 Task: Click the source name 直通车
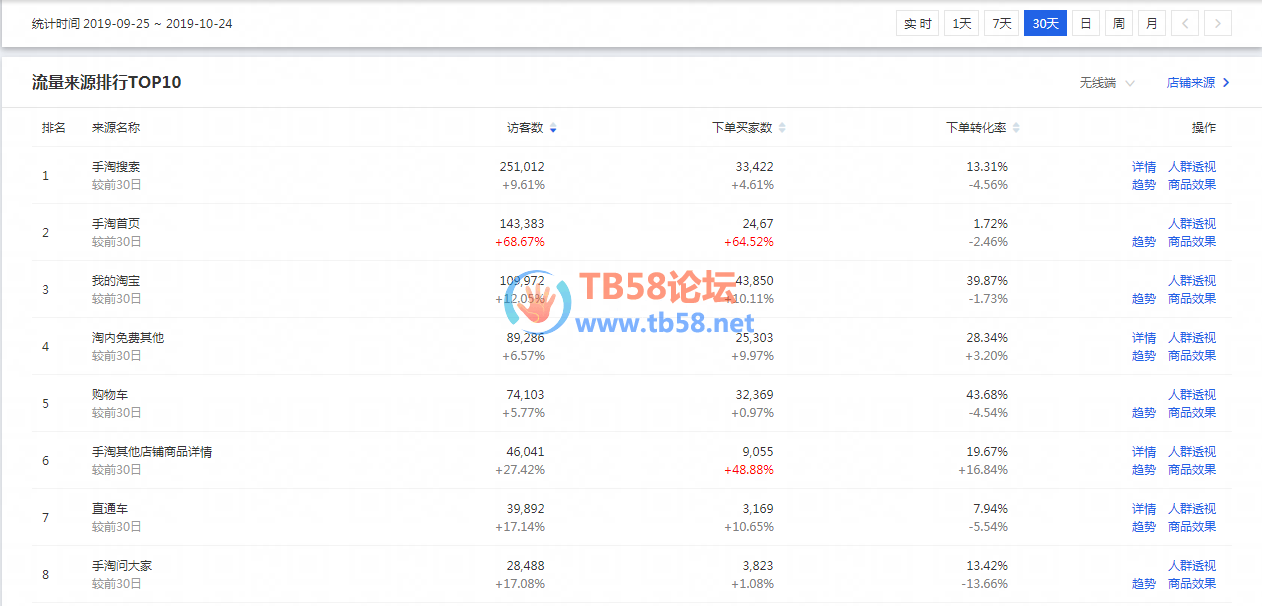tap(110, 509)
